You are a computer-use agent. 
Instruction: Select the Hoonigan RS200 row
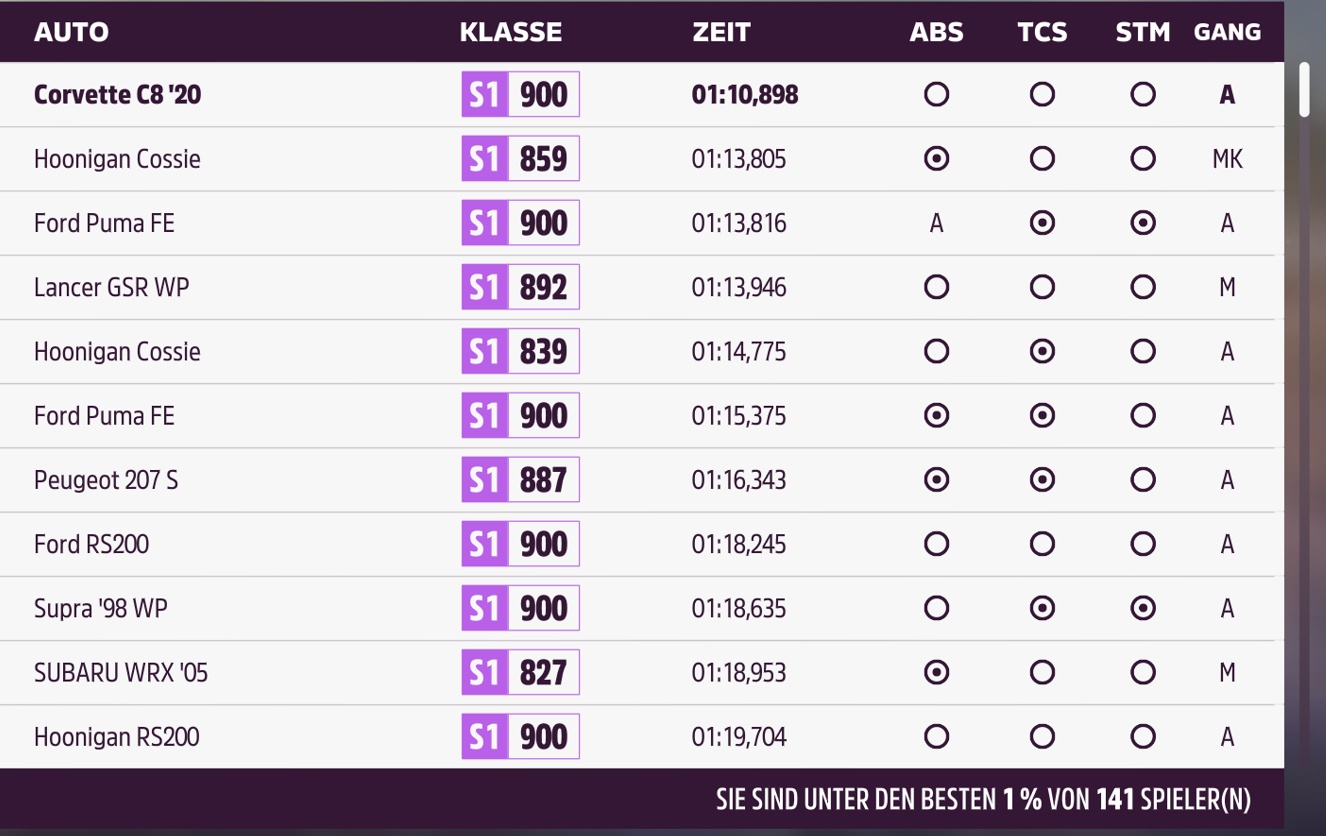coord(116,738)
